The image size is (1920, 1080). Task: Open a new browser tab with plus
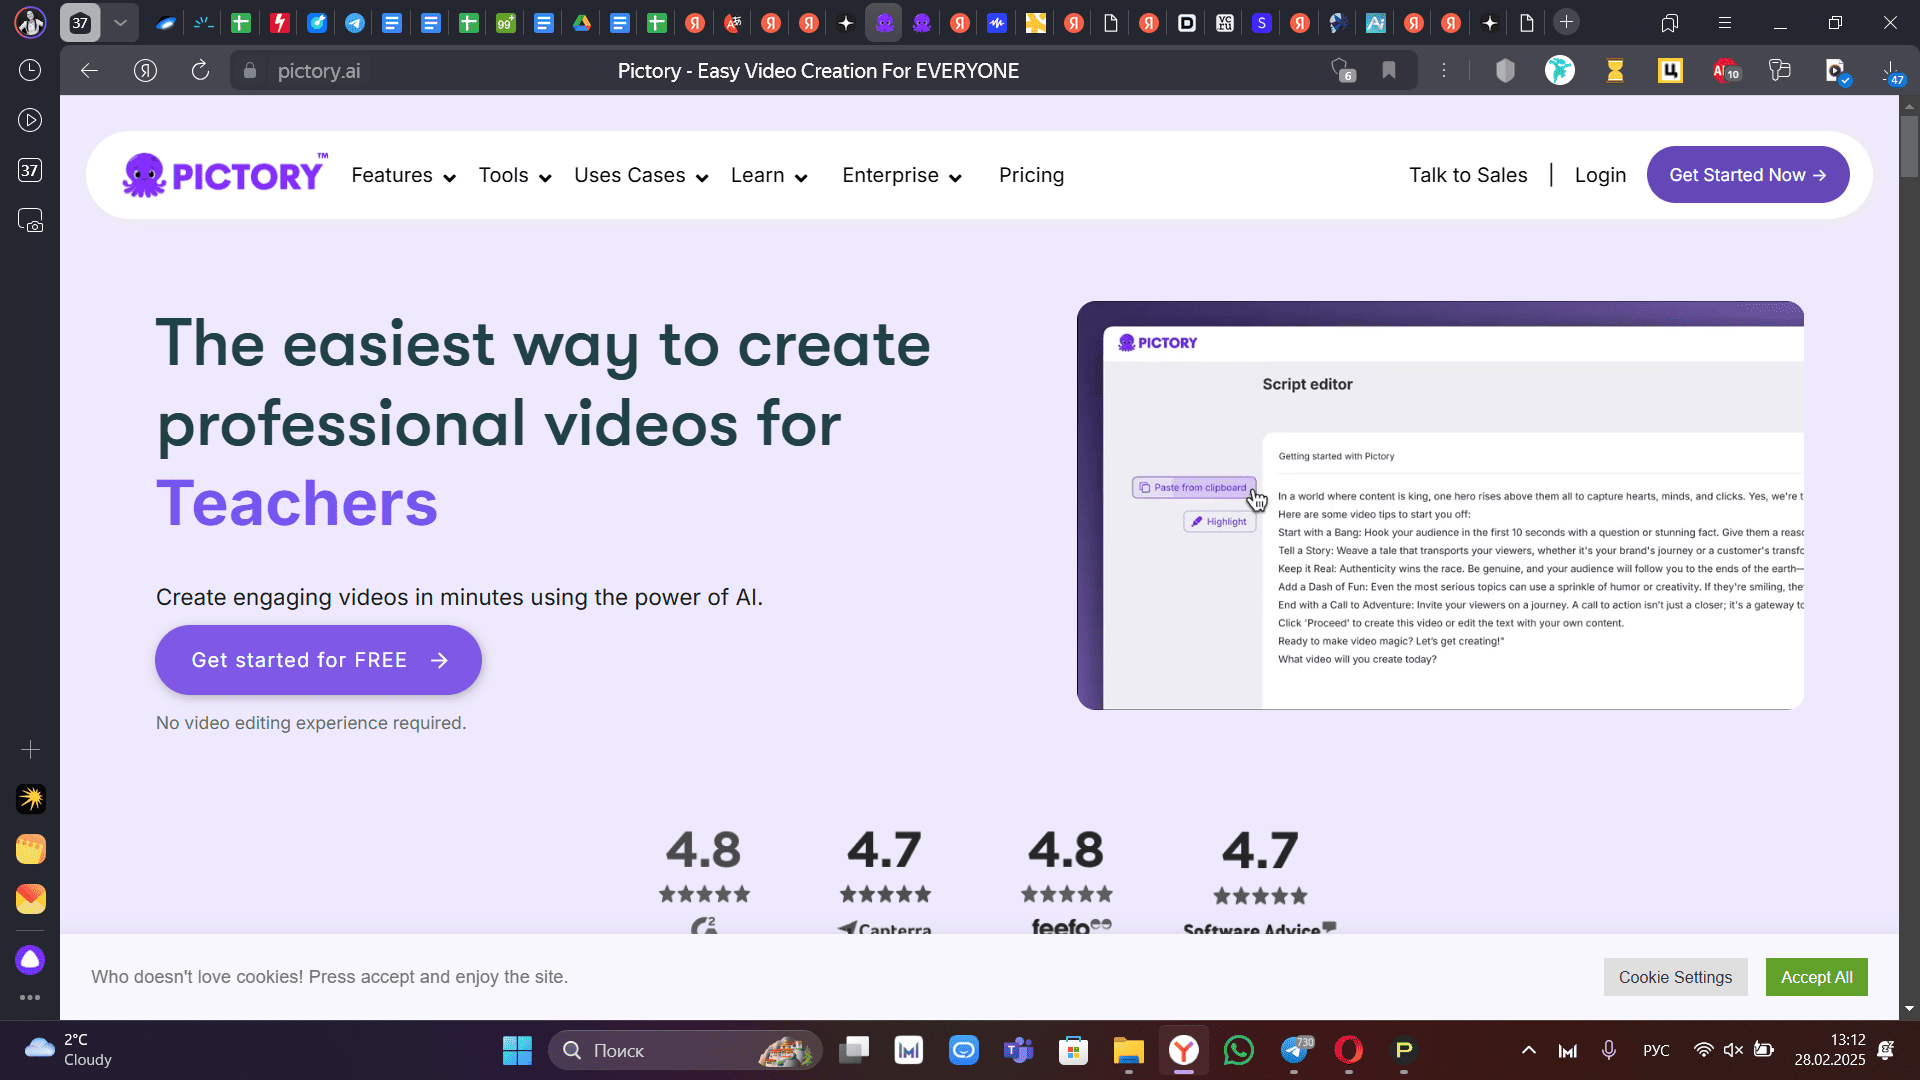(1566, 22)
